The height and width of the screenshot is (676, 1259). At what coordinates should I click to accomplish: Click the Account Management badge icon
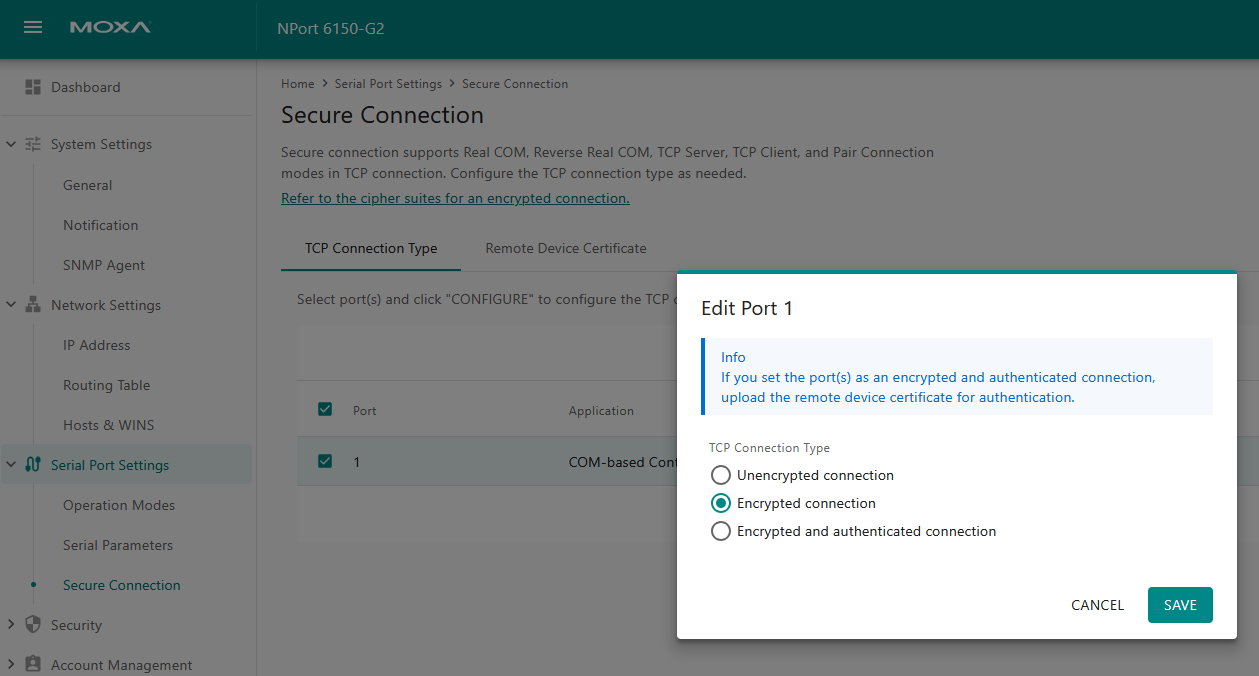point(33,664)
